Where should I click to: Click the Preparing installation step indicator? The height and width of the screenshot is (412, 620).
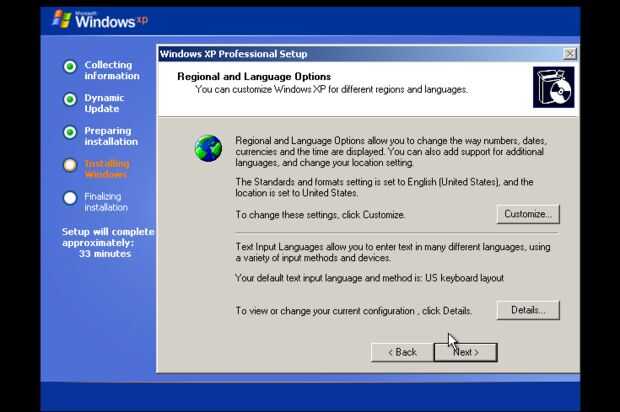point(70,132)
